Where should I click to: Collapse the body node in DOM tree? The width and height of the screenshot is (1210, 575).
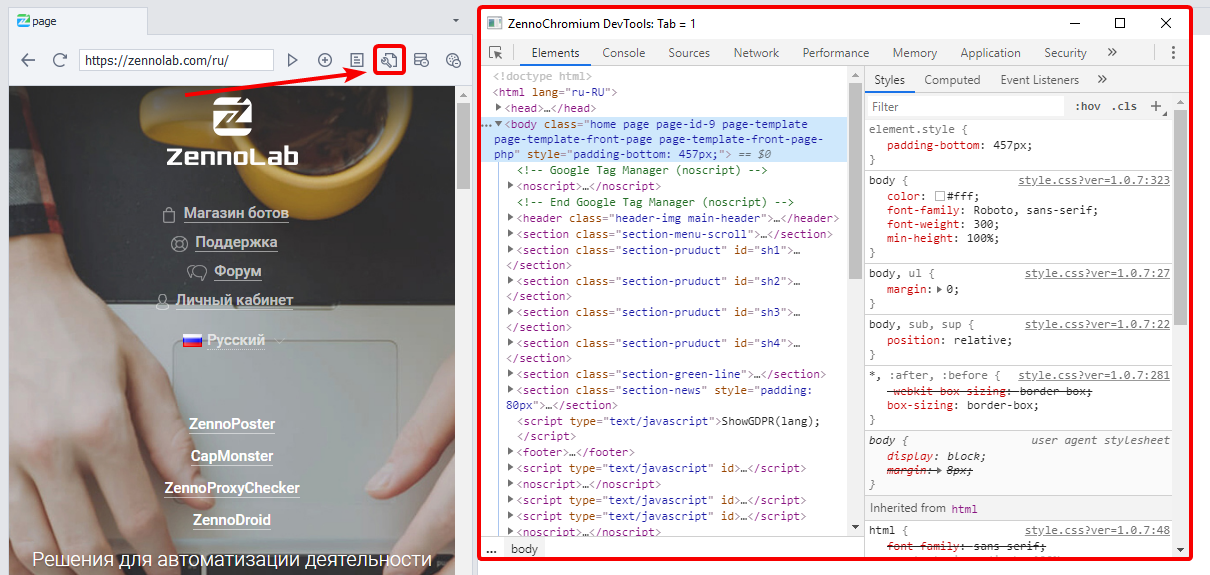[x=499, y=124]
